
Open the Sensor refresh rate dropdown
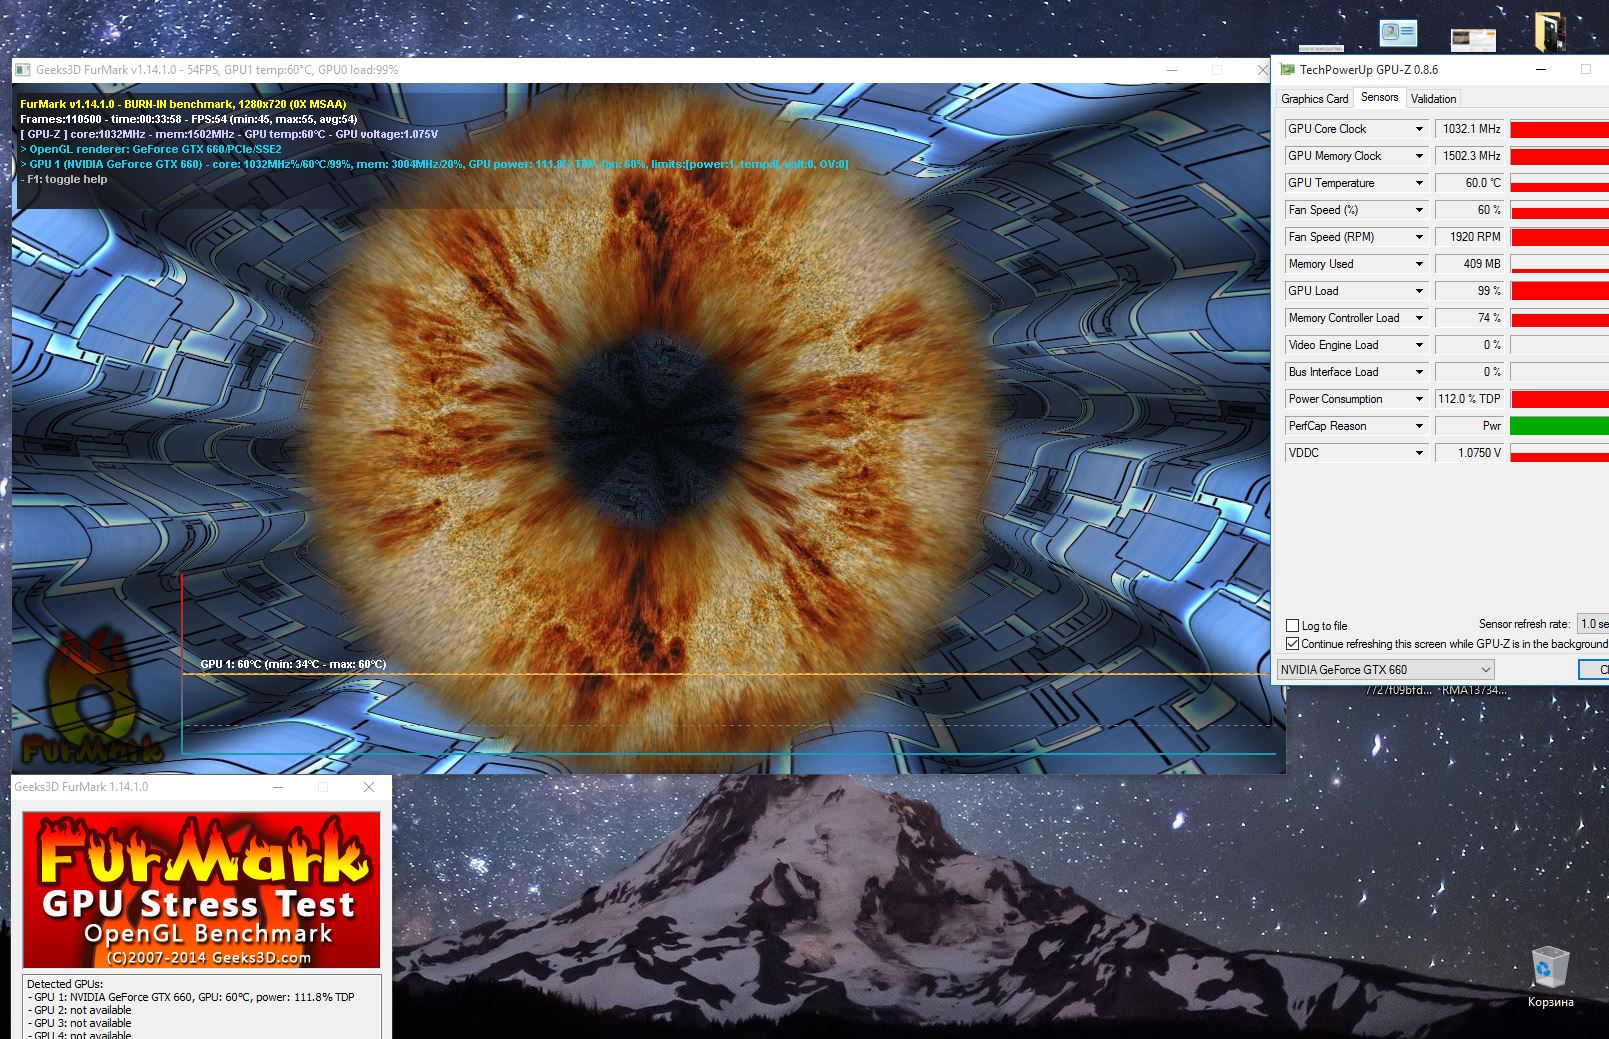point(1593,624)
